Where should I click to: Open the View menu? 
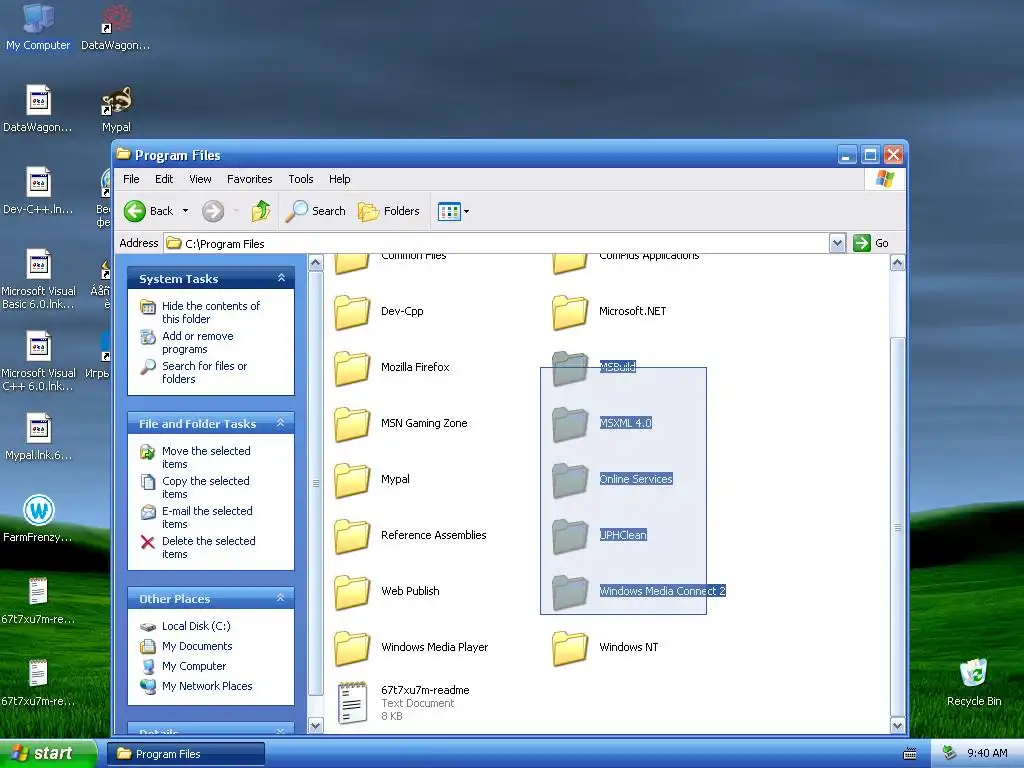[x=200, y=179]
